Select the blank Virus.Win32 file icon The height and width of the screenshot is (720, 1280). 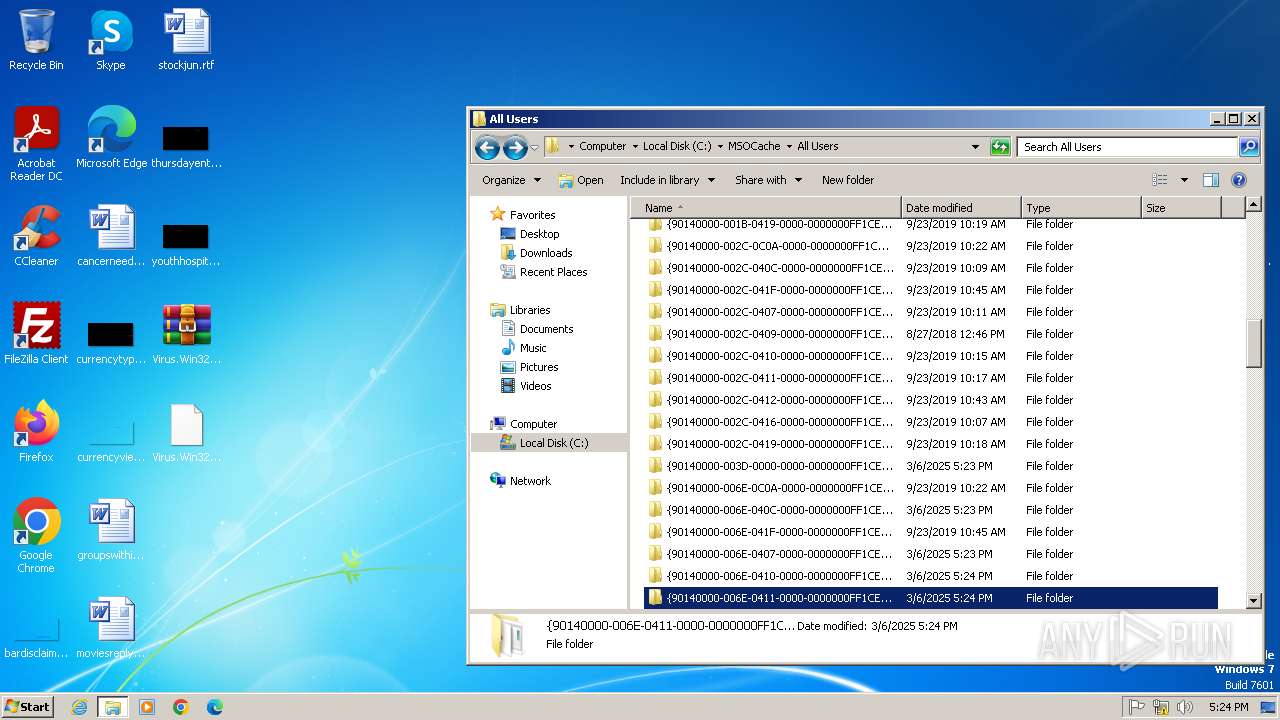point(186,432)
